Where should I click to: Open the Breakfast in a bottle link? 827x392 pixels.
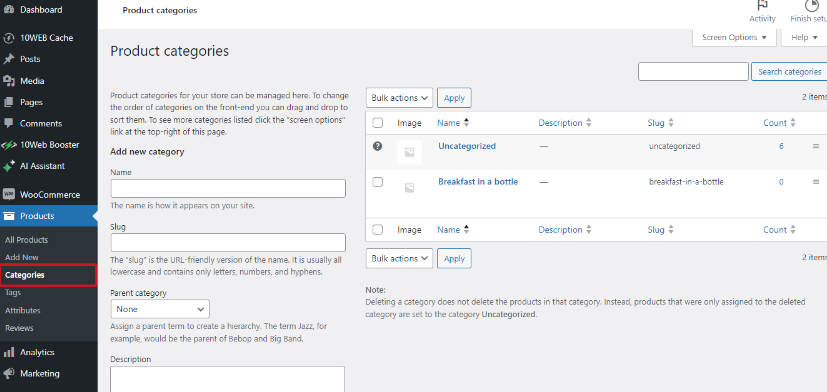[x=478, y=182]
